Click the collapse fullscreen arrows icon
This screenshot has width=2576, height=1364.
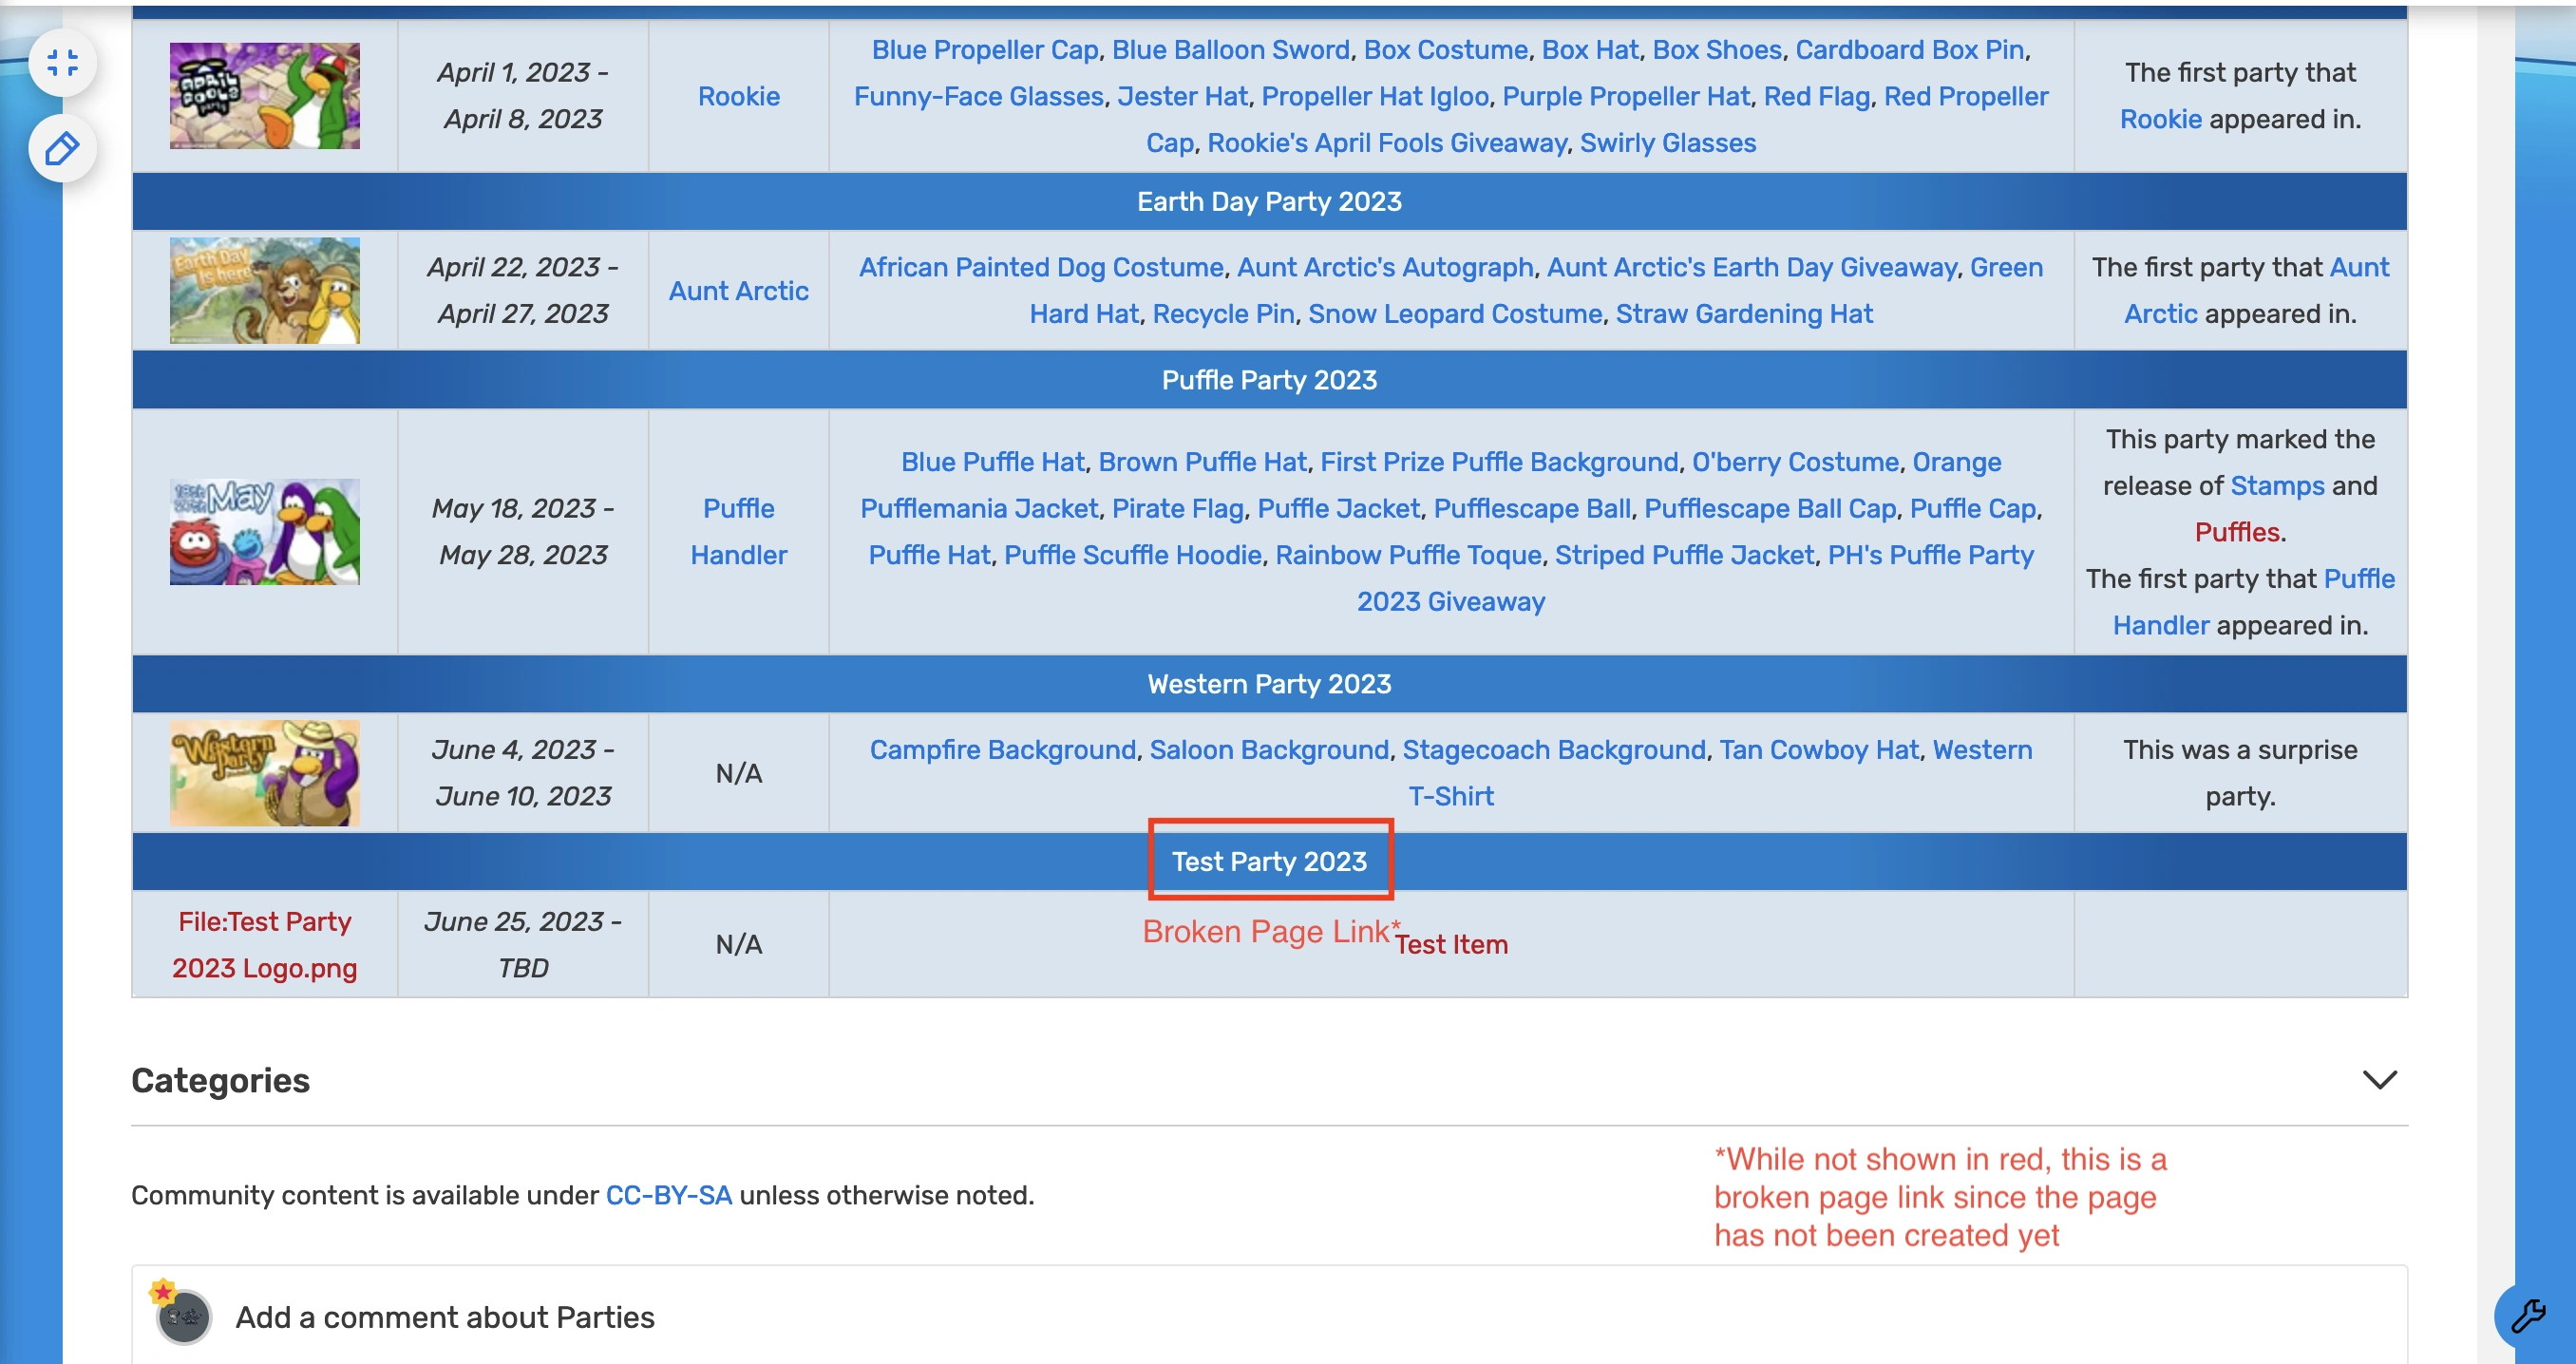(62, 63)
